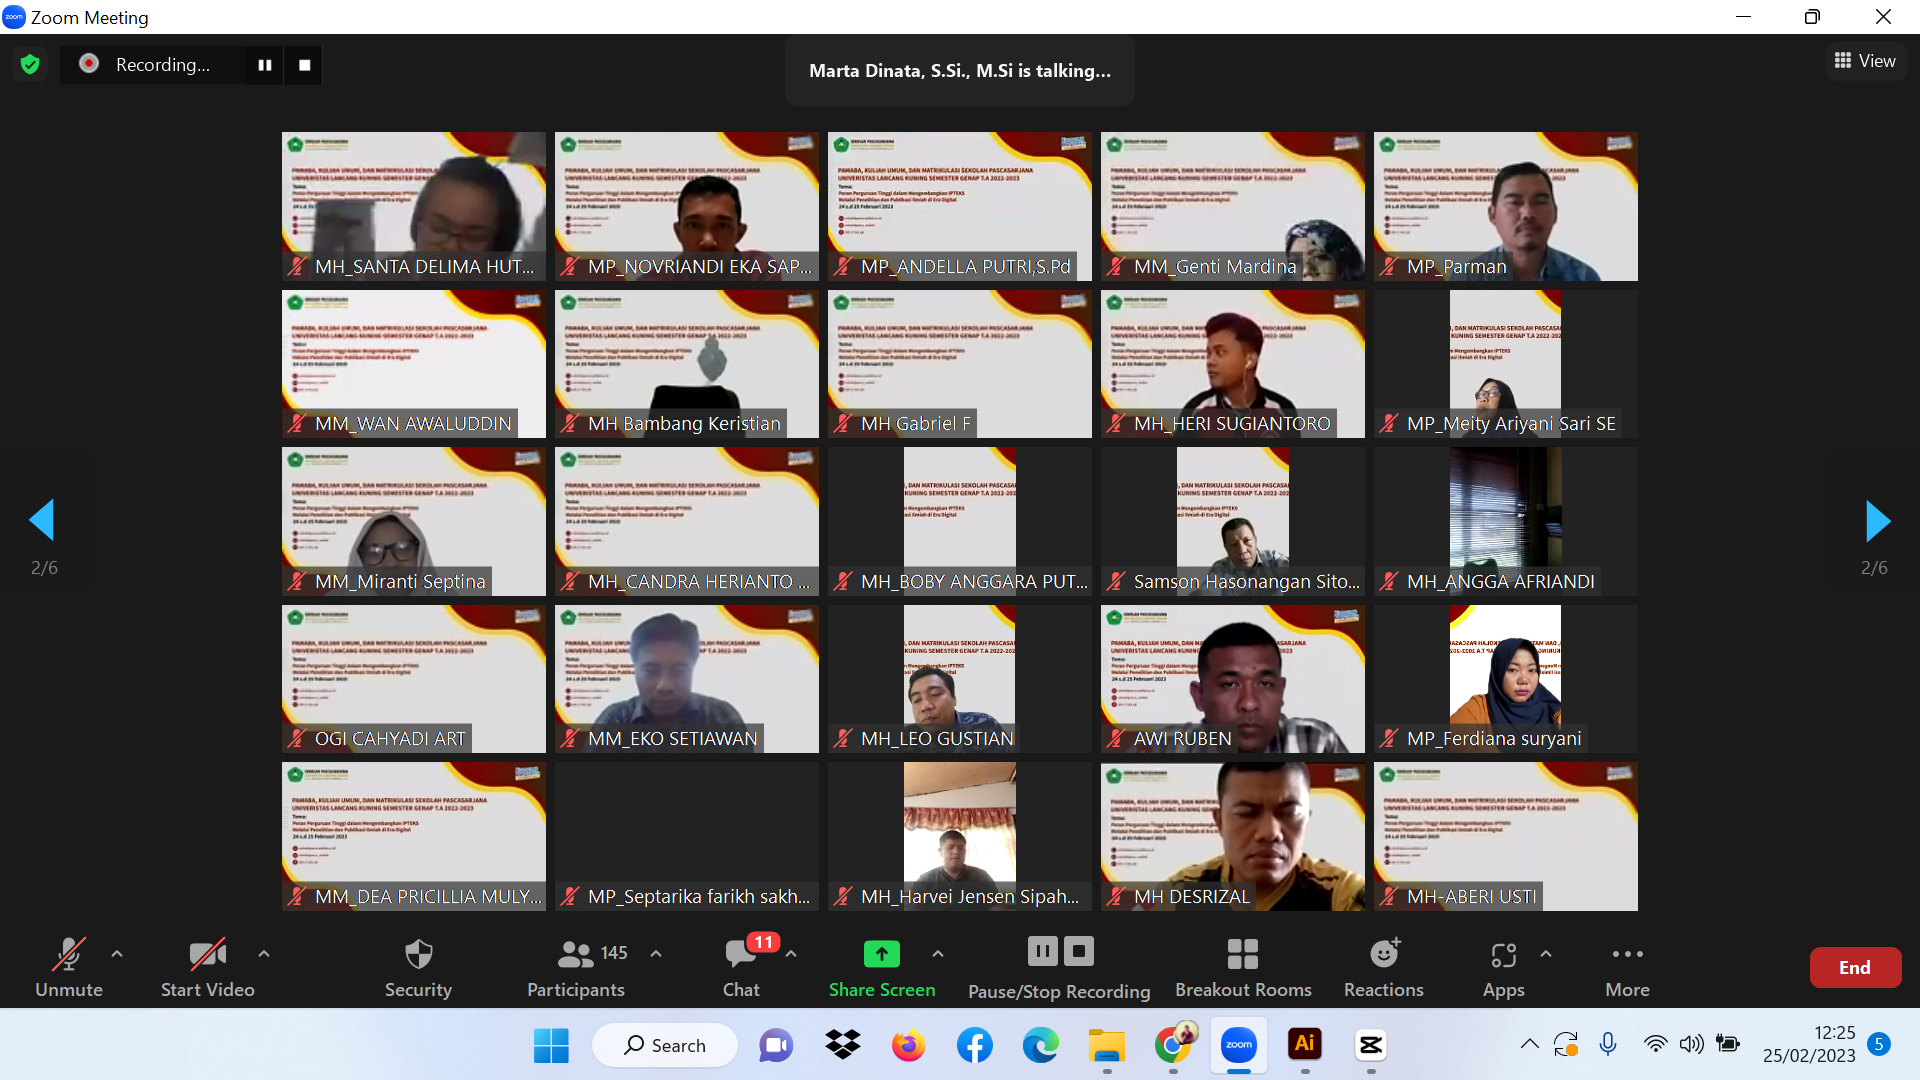Click the green Share Screen icon
The width and height of the screenshot is (1920, 1080).
point(881,954)
